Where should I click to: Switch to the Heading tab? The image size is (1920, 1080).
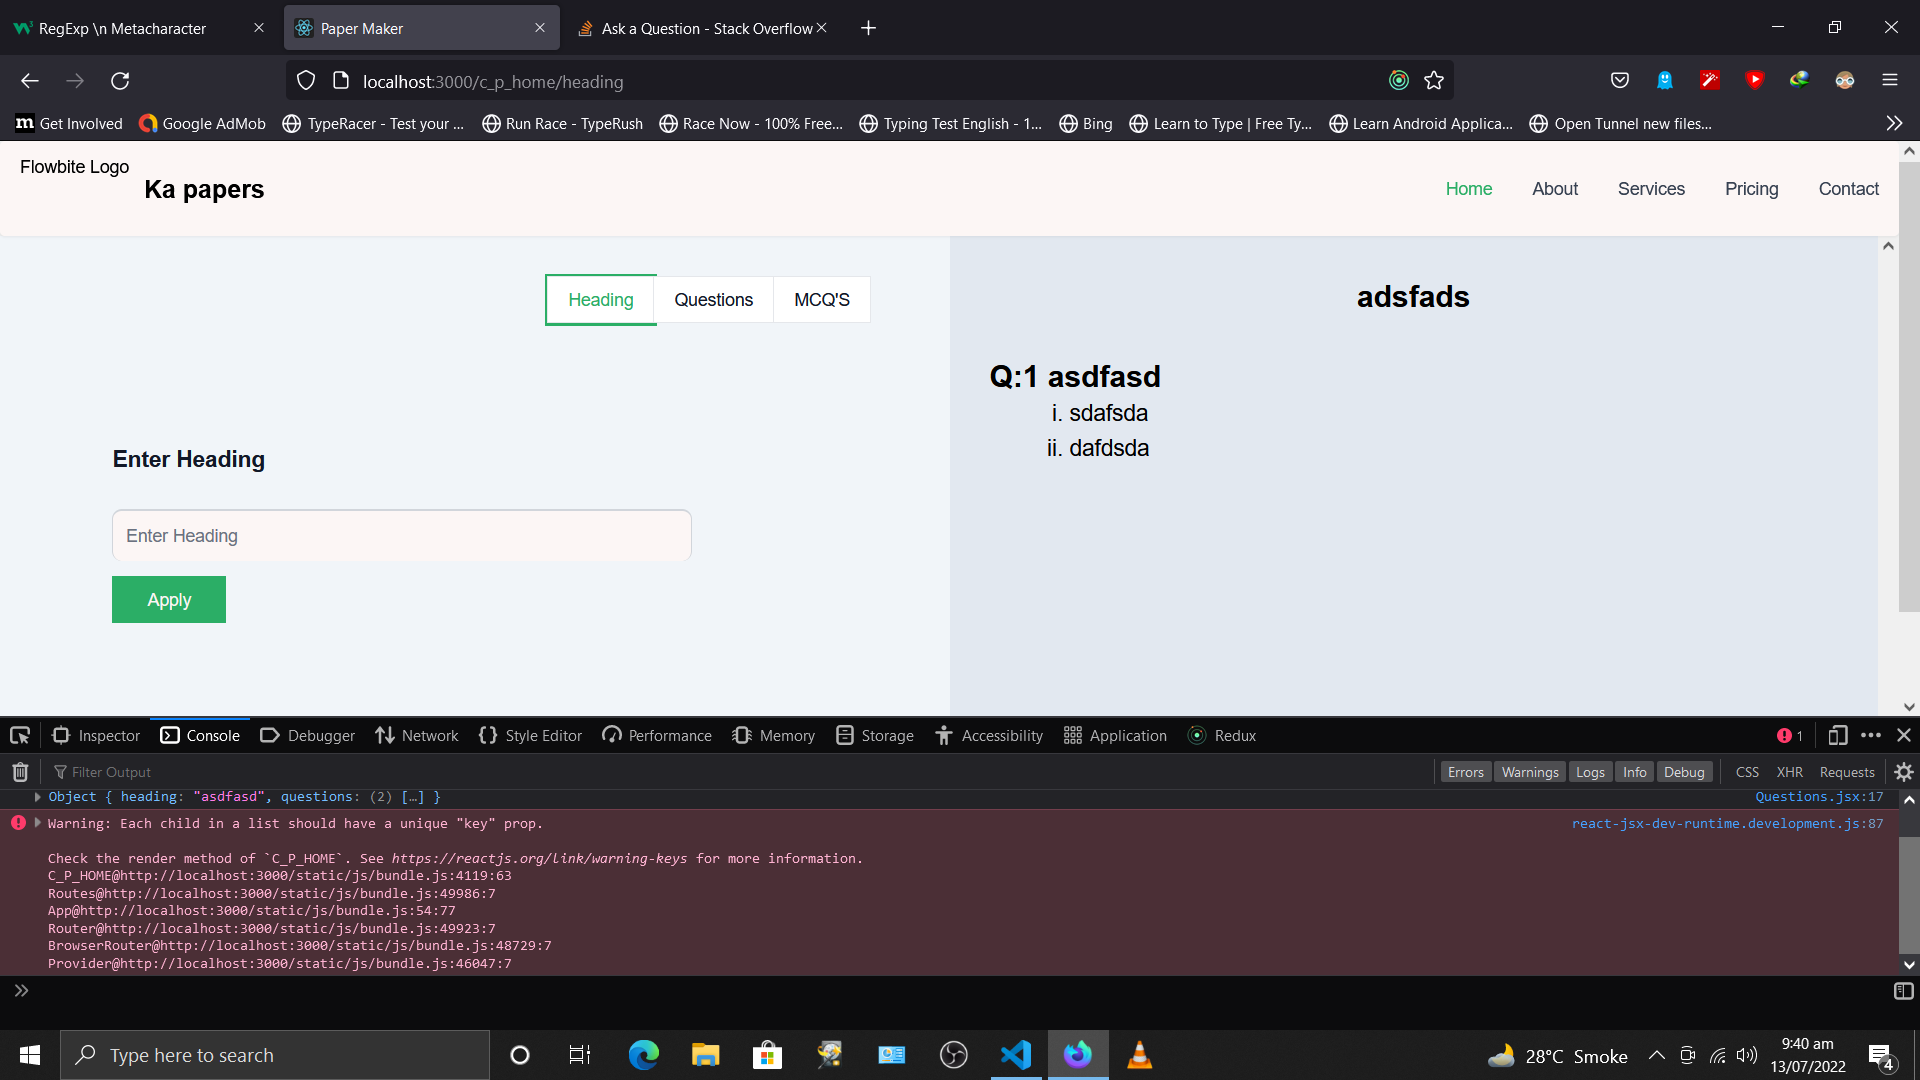(x=600, y=298)
